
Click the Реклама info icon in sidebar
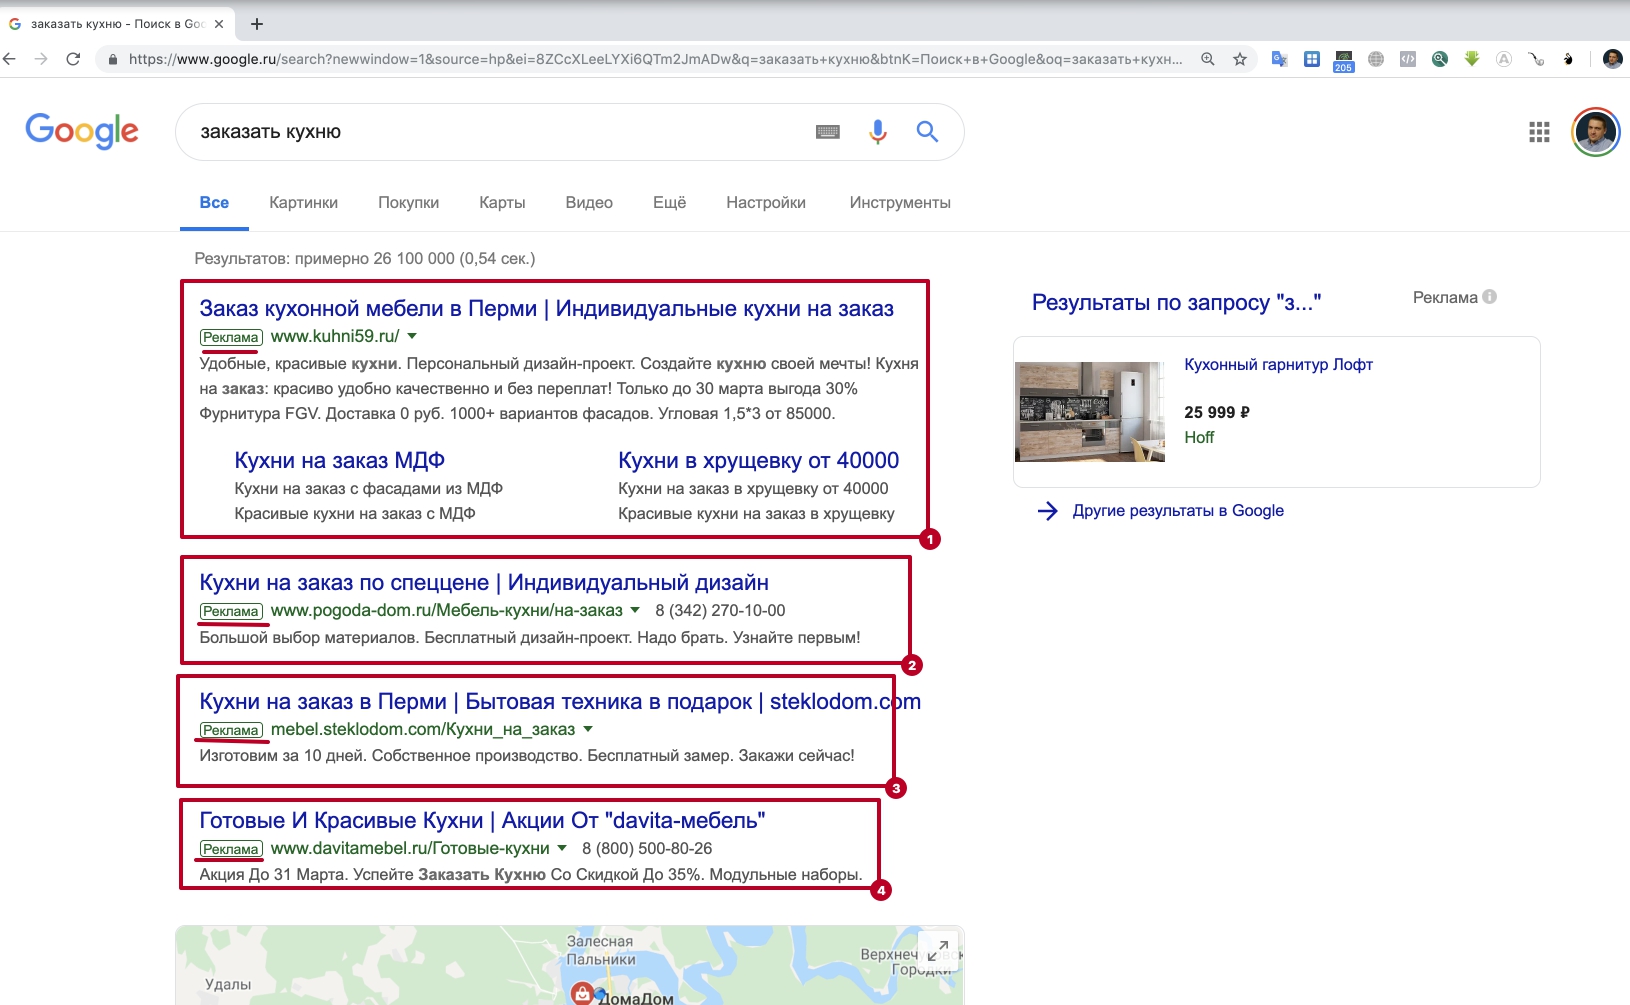pos(1490,297)
